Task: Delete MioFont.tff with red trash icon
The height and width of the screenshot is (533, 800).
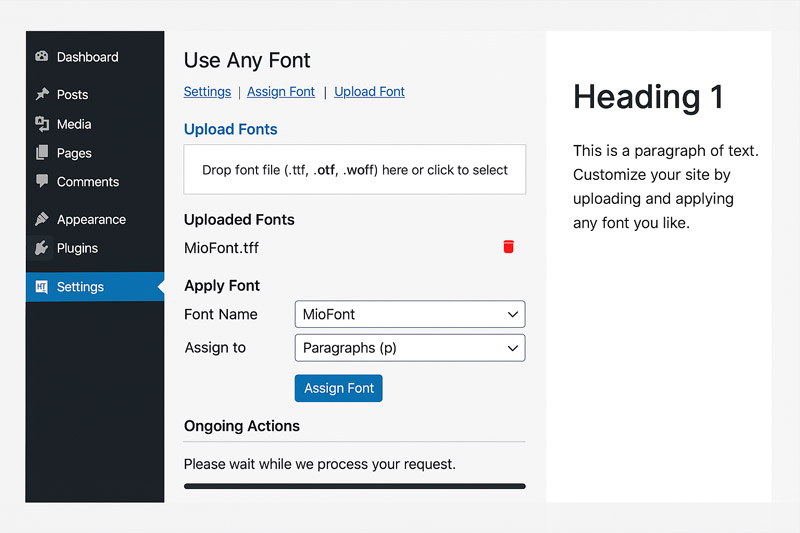Action: click(x=508, y=247)
